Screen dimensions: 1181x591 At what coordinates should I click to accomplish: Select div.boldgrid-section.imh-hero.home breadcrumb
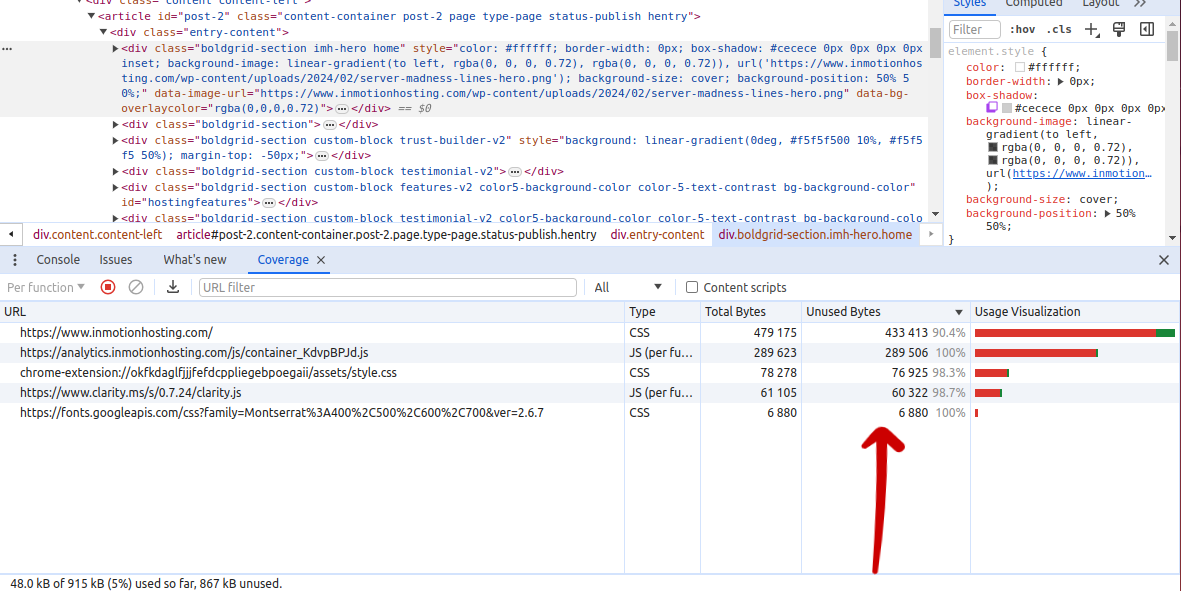pyautogui.click(x=816, y=234)
